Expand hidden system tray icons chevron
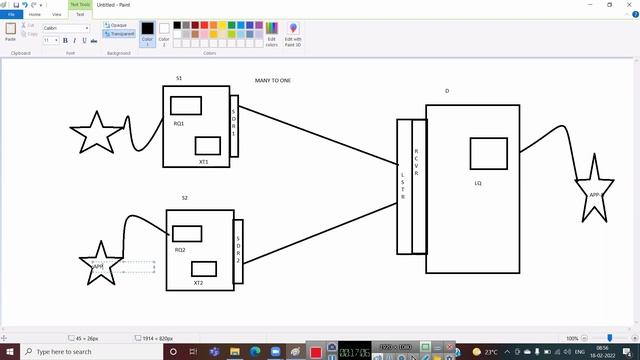640x360 pixels. (507, 351)
